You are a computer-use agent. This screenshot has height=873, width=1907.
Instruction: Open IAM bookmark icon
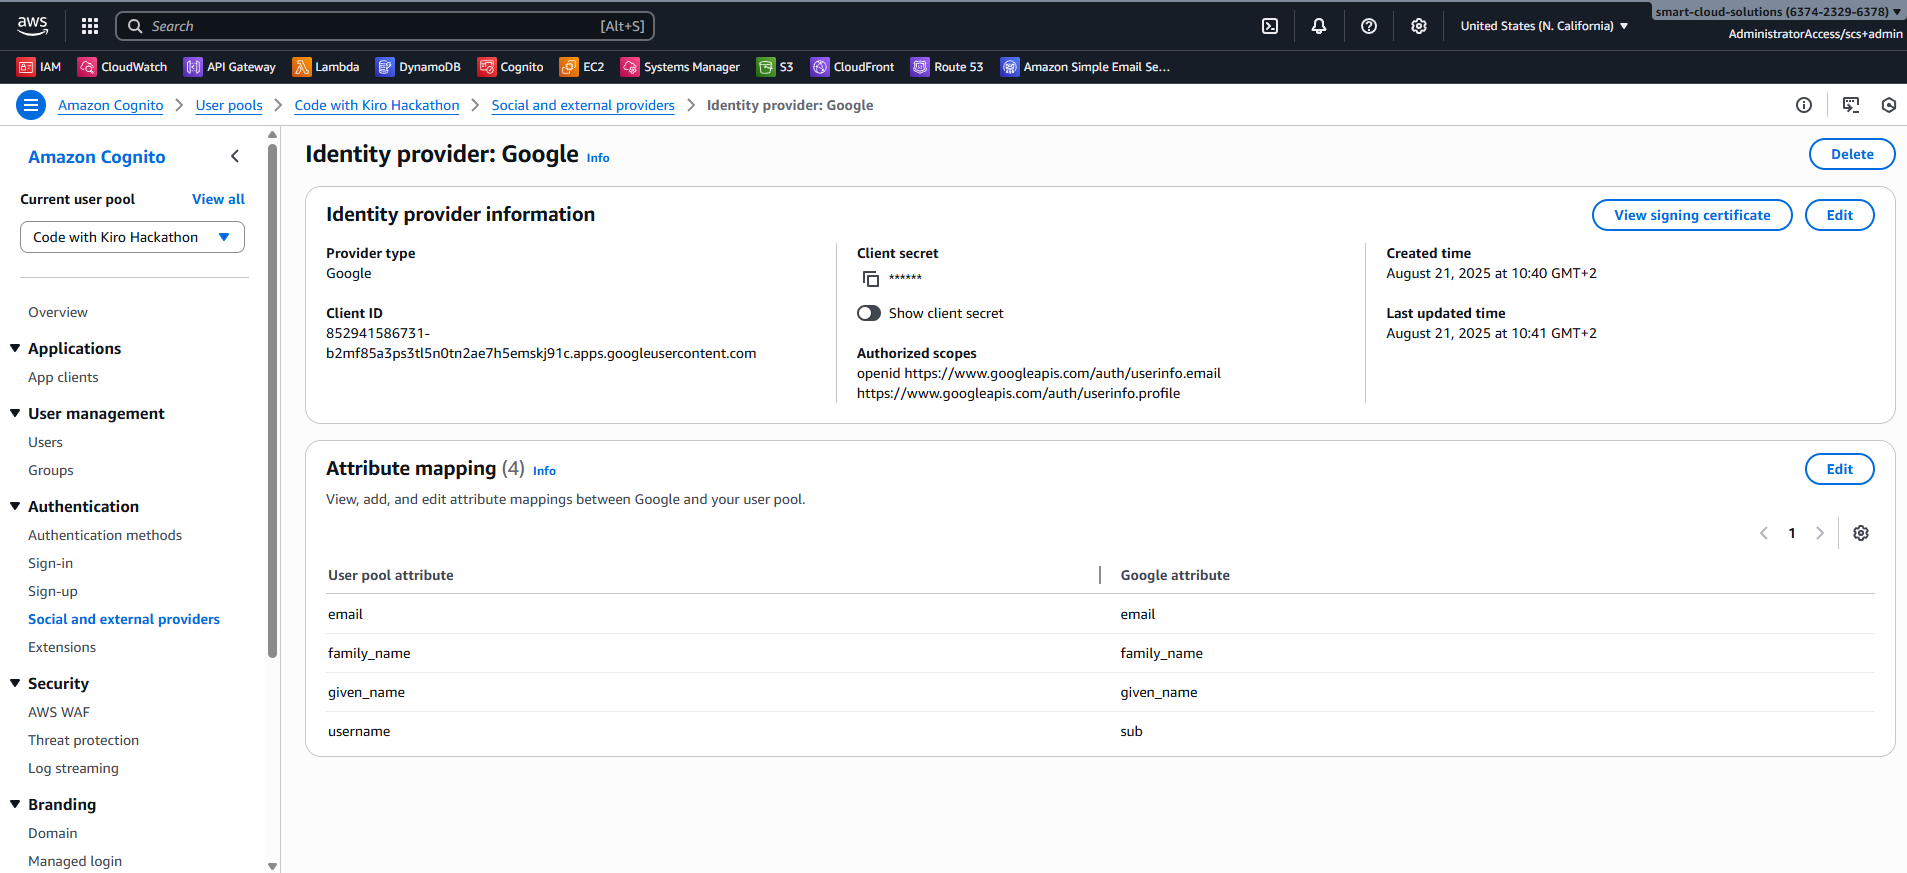point(26,67)
